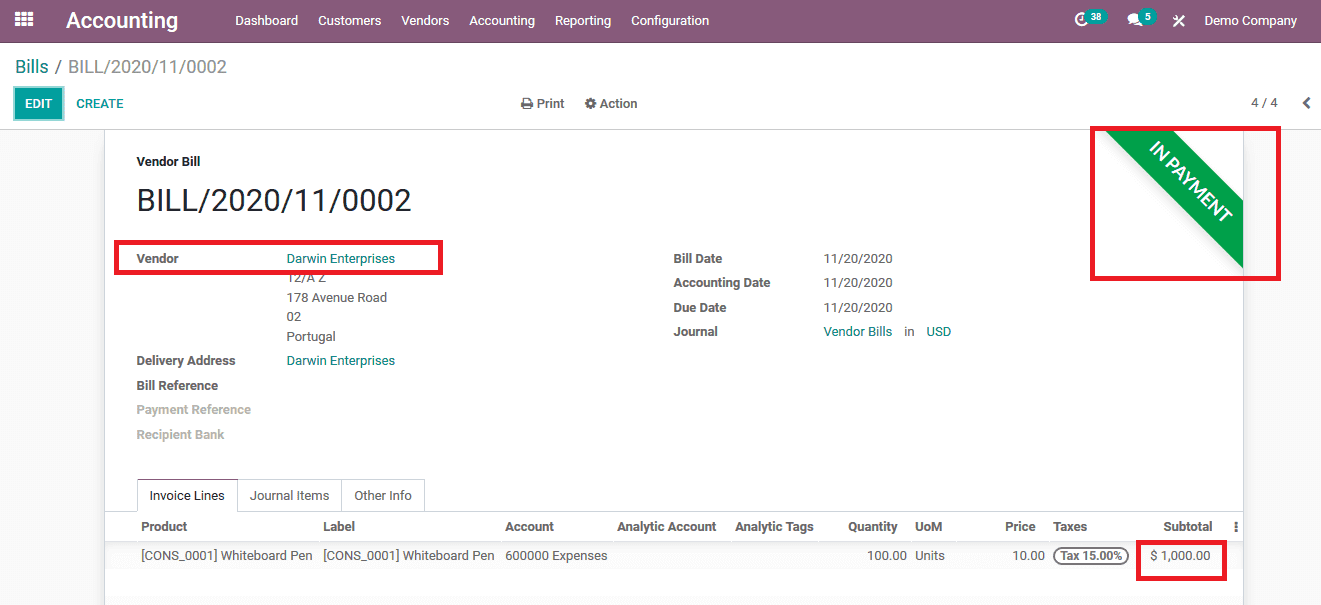Click the EDIT button
Screen dimensions: 1321x605
[x=38, y=104]
